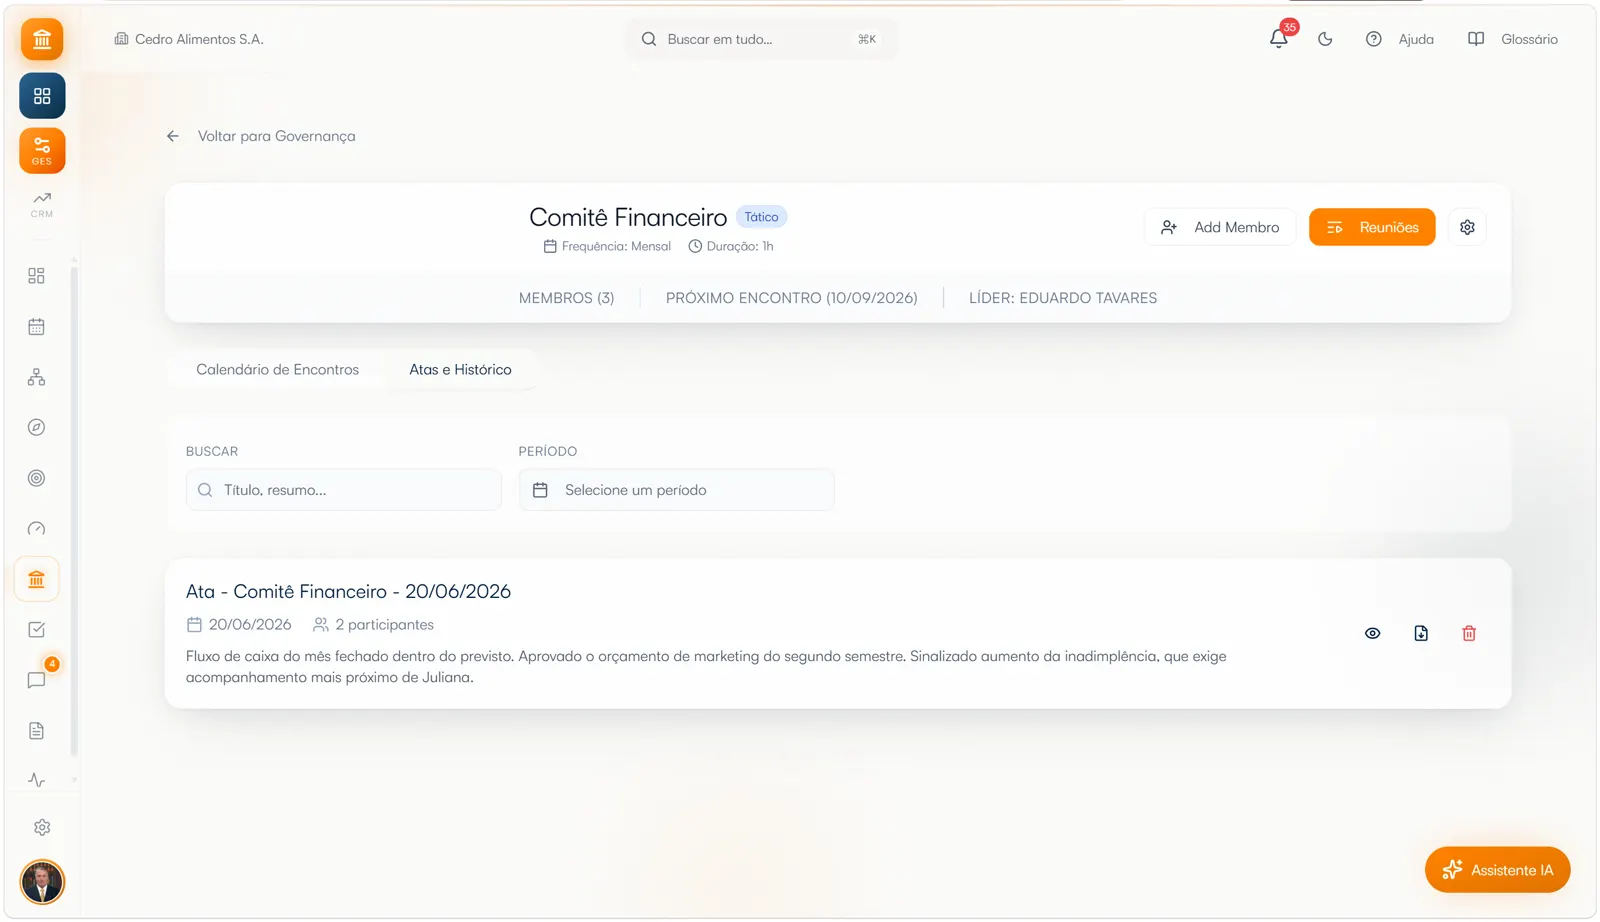Image resolution: width=1600 pixels, height=922 pixels.
Task: Open the apps grid module icon
Action: point(42,96)
